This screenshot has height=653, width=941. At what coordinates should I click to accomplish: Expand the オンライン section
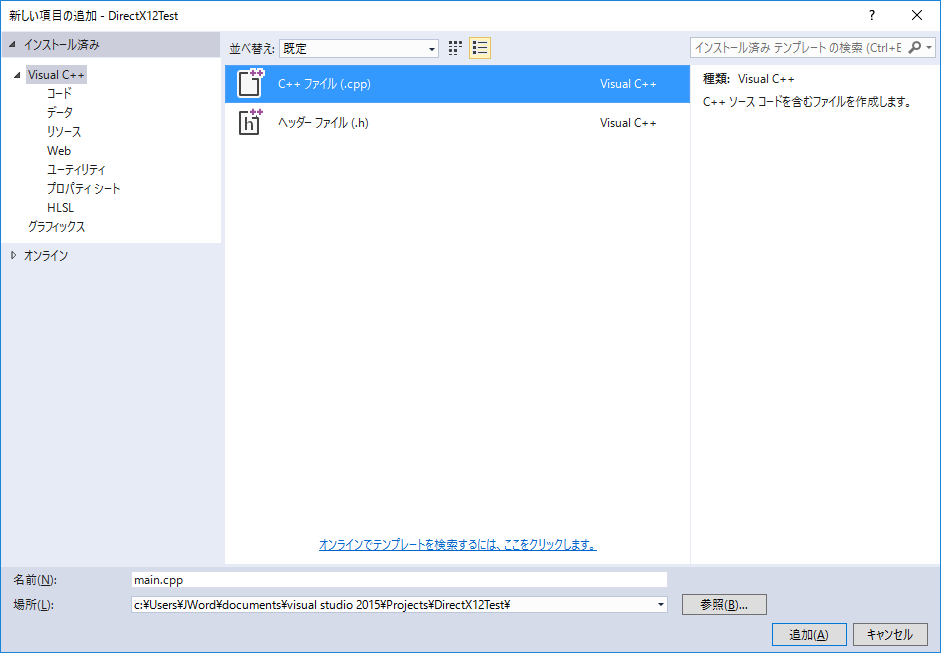point(14,256)
